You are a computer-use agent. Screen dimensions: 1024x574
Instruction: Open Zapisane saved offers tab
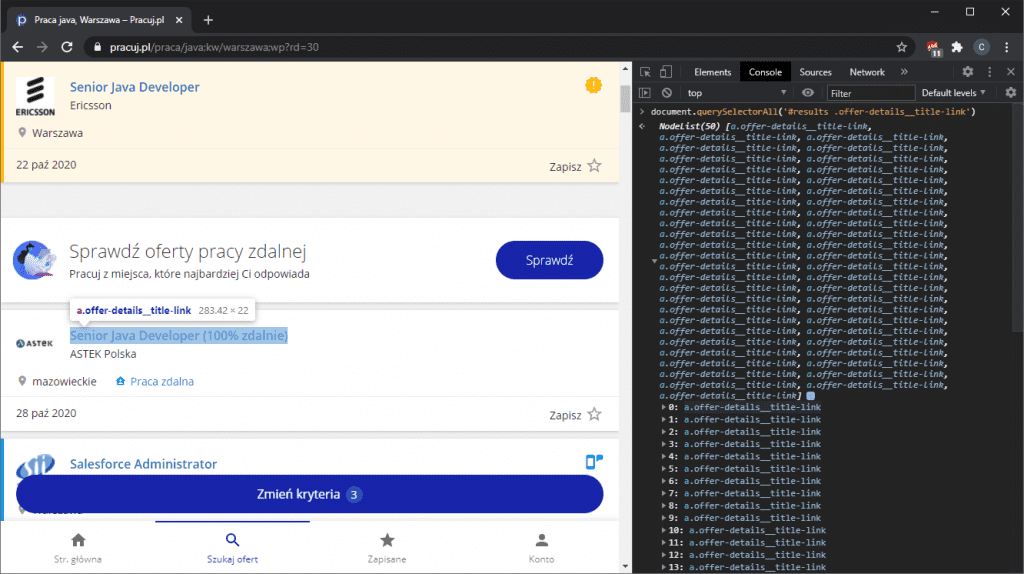pyautogui.click(x=387, y=548)
